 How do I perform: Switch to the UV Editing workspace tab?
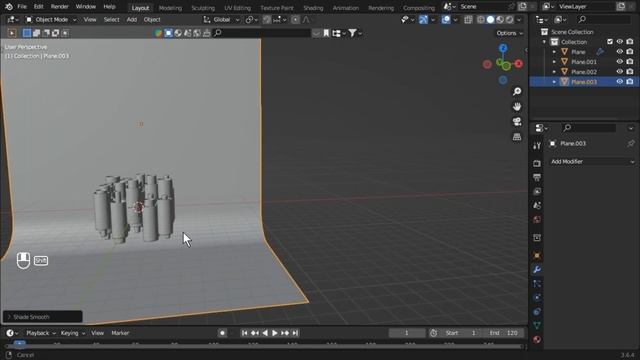tap(238, 8)
